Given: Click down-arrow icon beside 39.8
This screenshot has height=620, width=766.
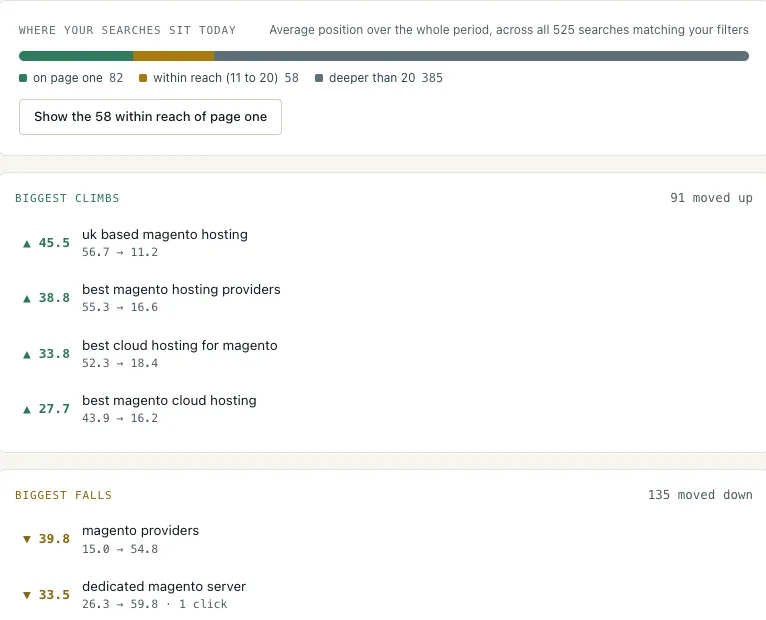Looking at the screenshot, I should point(27,539).
